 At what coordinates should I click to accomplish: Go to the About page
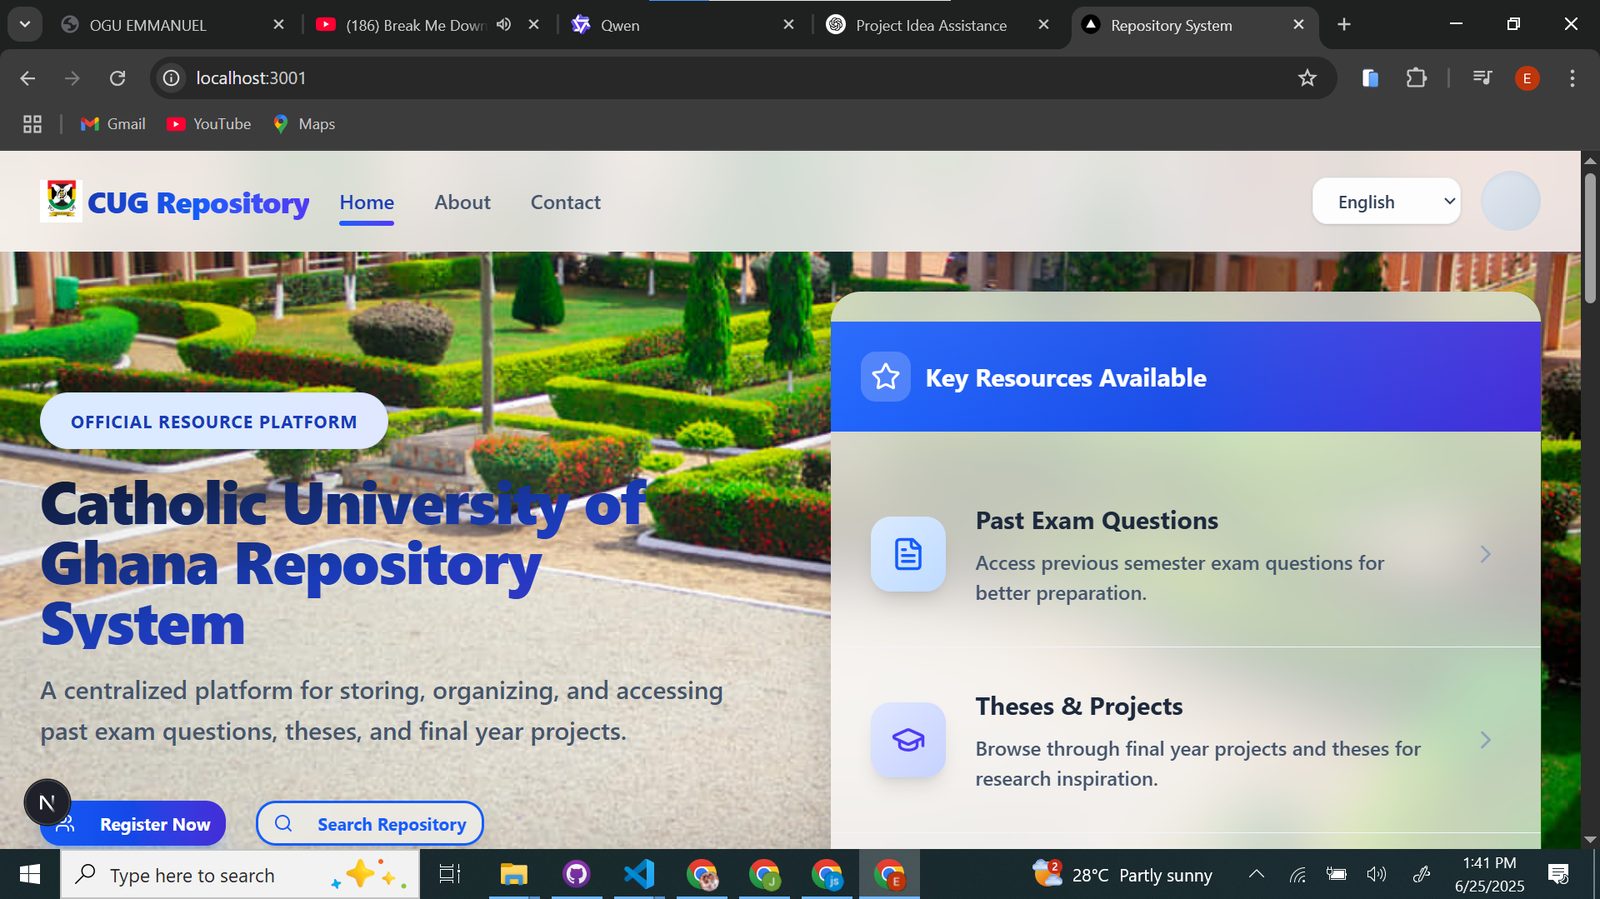(x=462, y=202)
